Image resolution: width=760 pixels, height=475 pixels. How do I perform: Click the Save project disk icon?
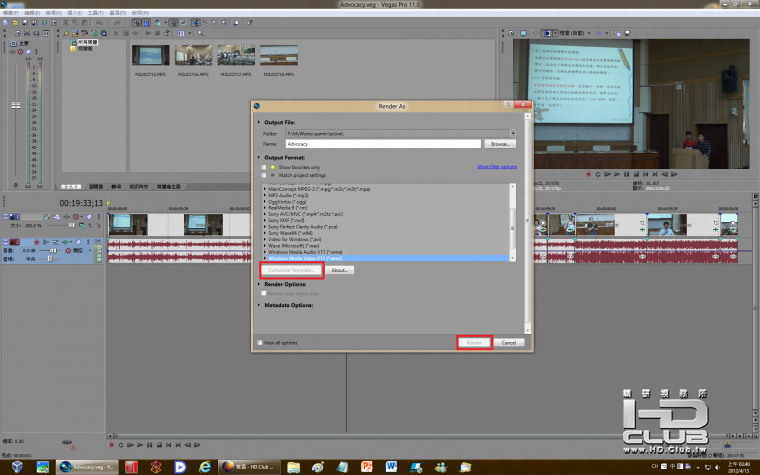25,22
